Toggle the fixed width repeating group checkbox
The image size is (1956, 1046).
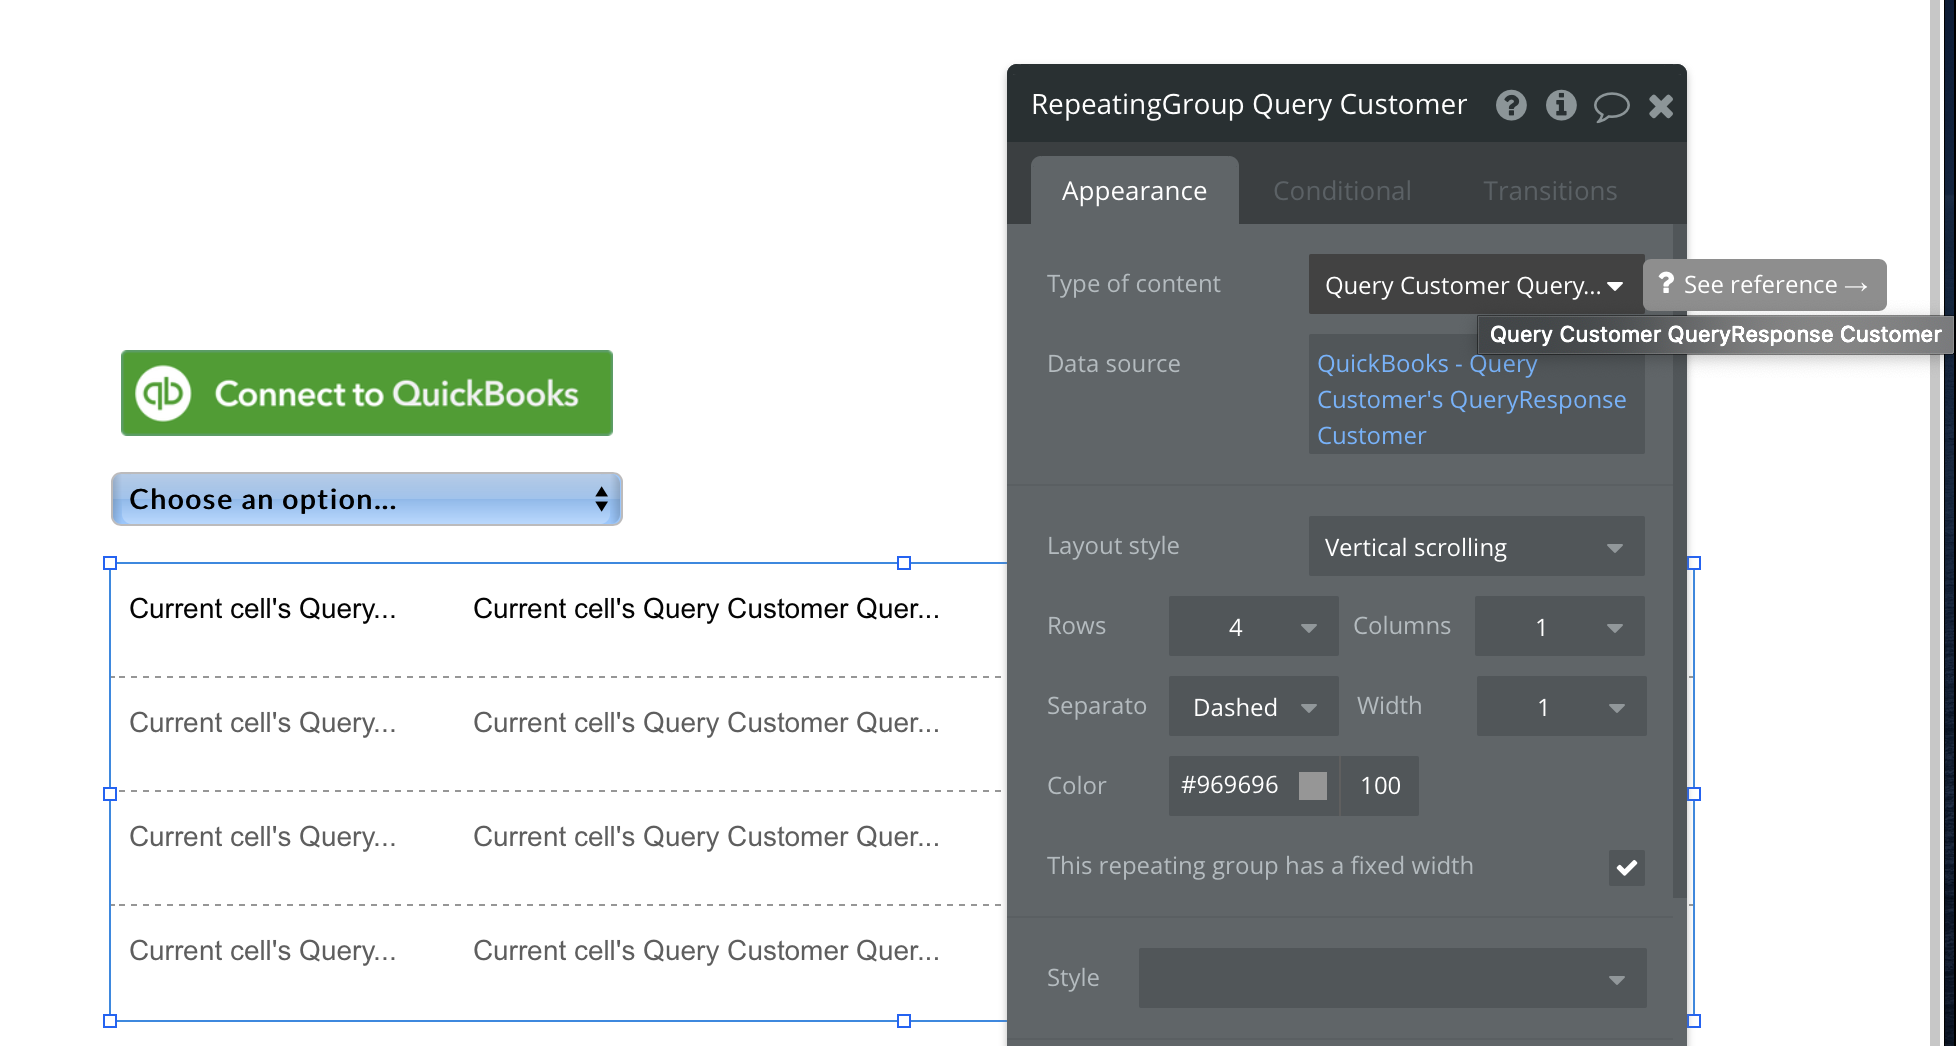(1627, 867)
